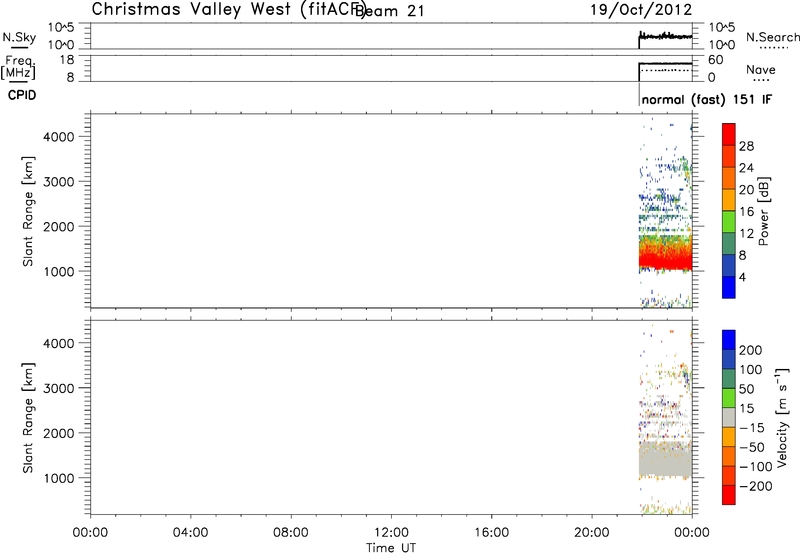
Task: Click the title 'Christmas Valley West (fitACF)'
Action: point(229,10)
